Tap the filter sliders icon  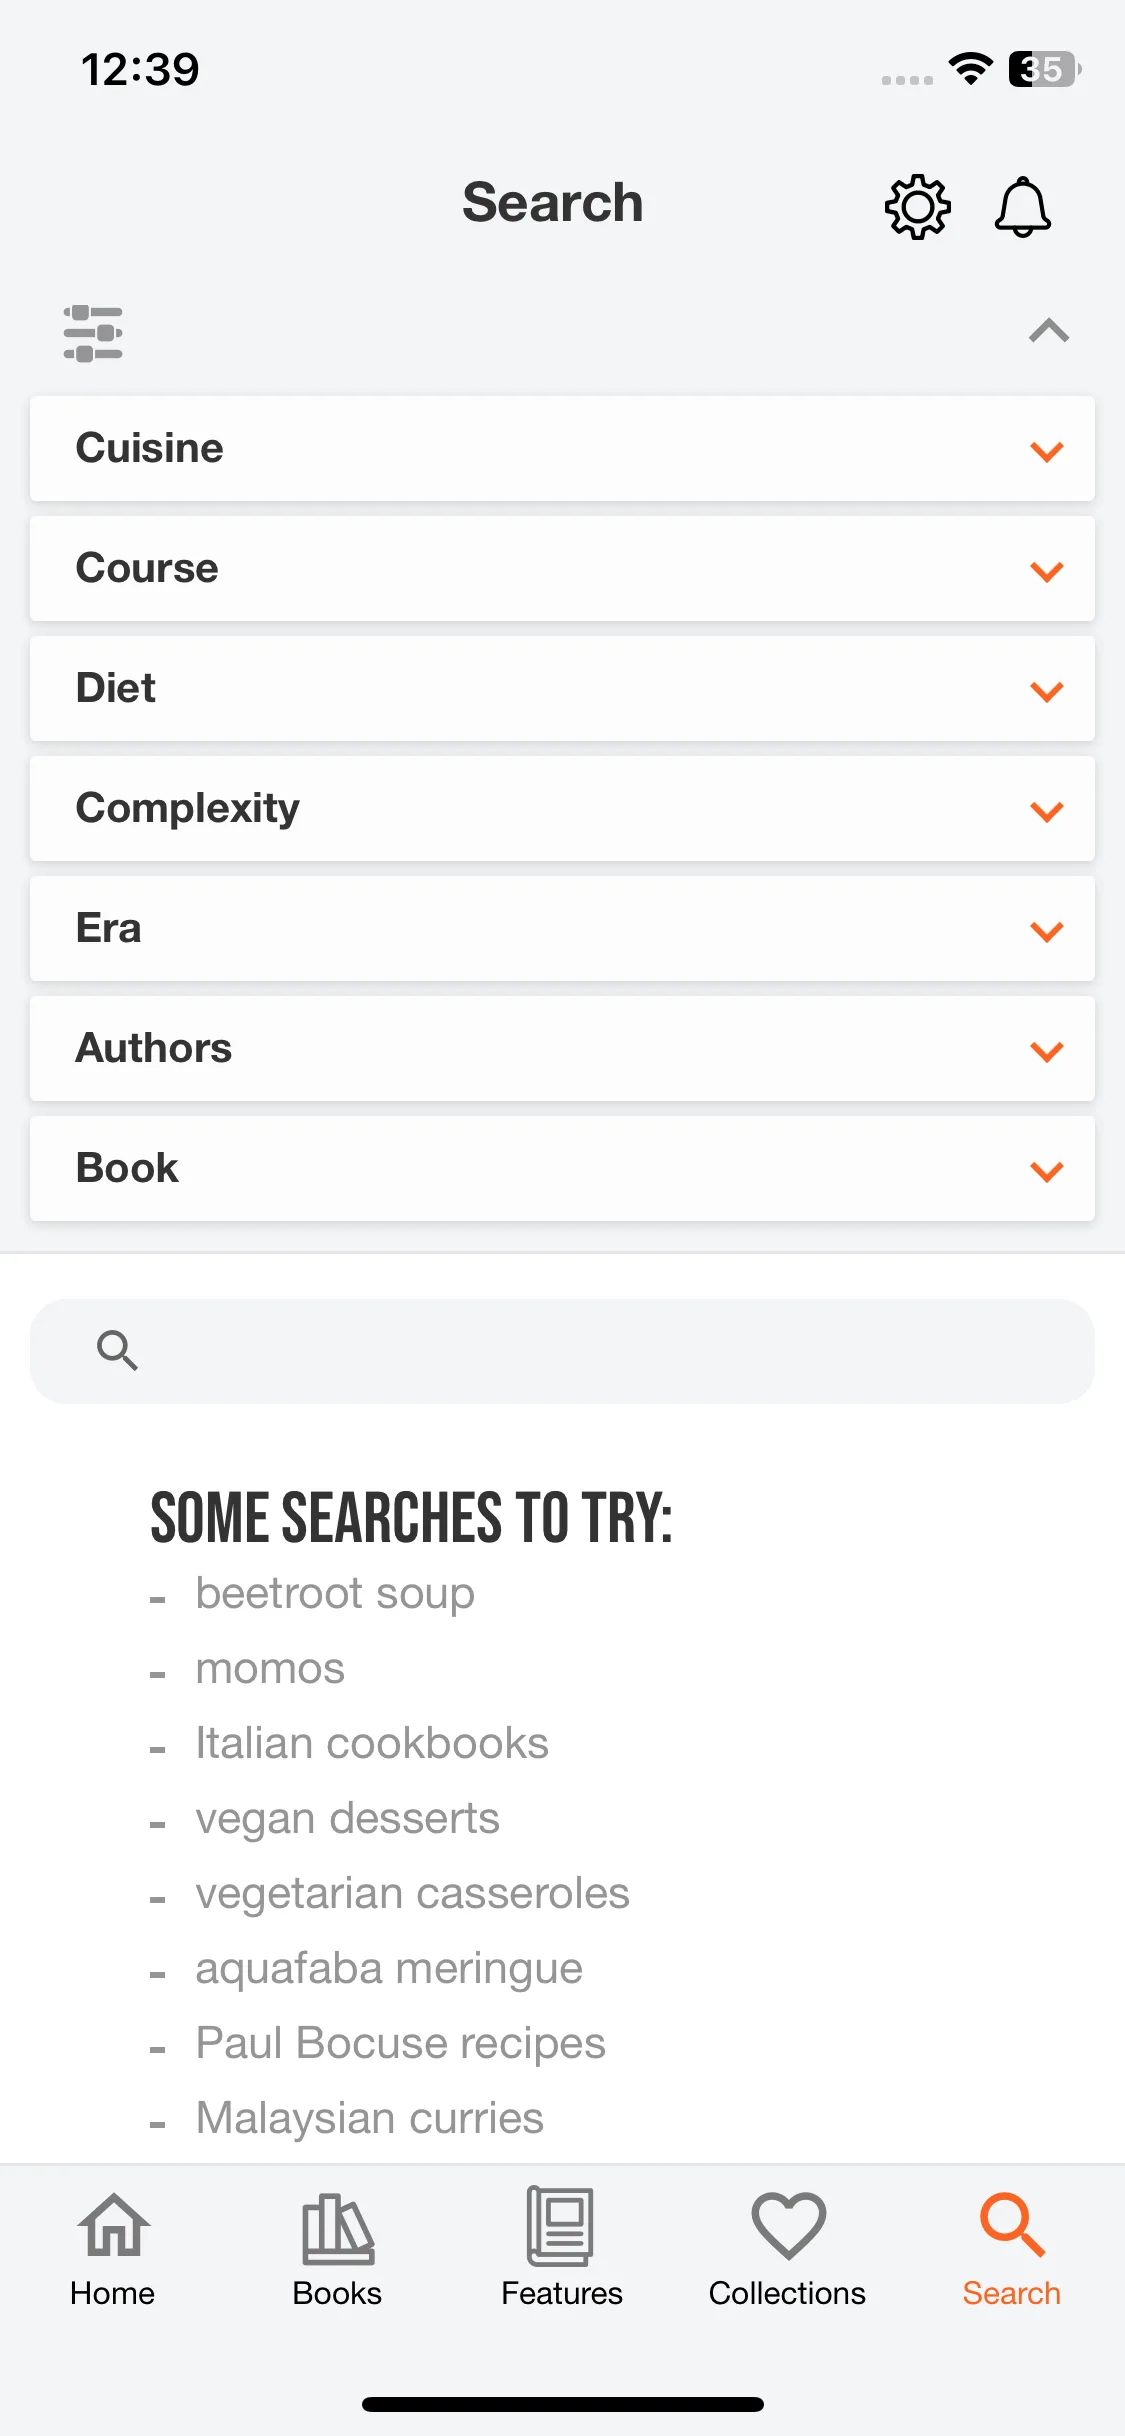click(93, 333)
